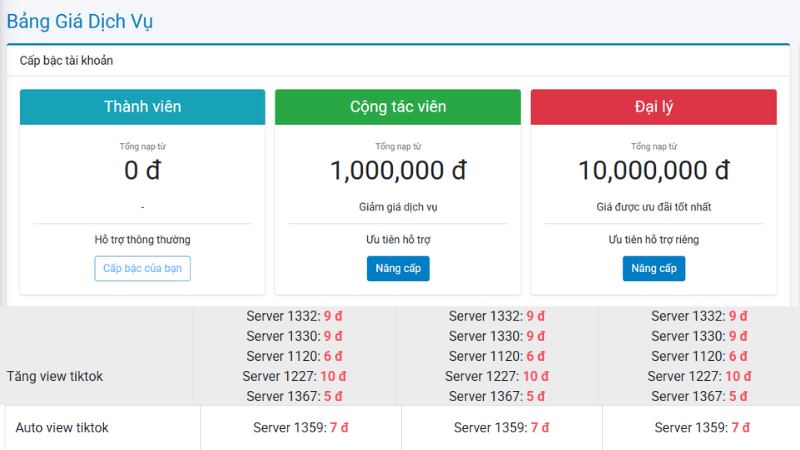
Task: Click the 'Ưu tiên hỗ trợ riêng' text
Action: point(654,240)
